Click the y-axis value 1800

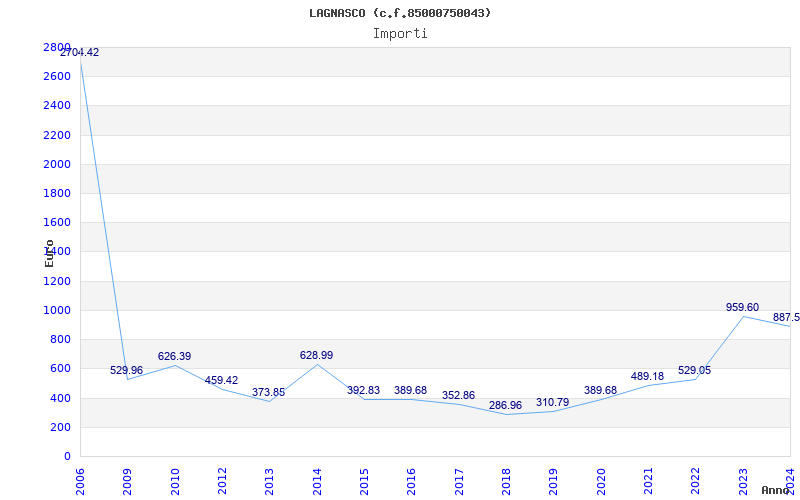[57, 193]
